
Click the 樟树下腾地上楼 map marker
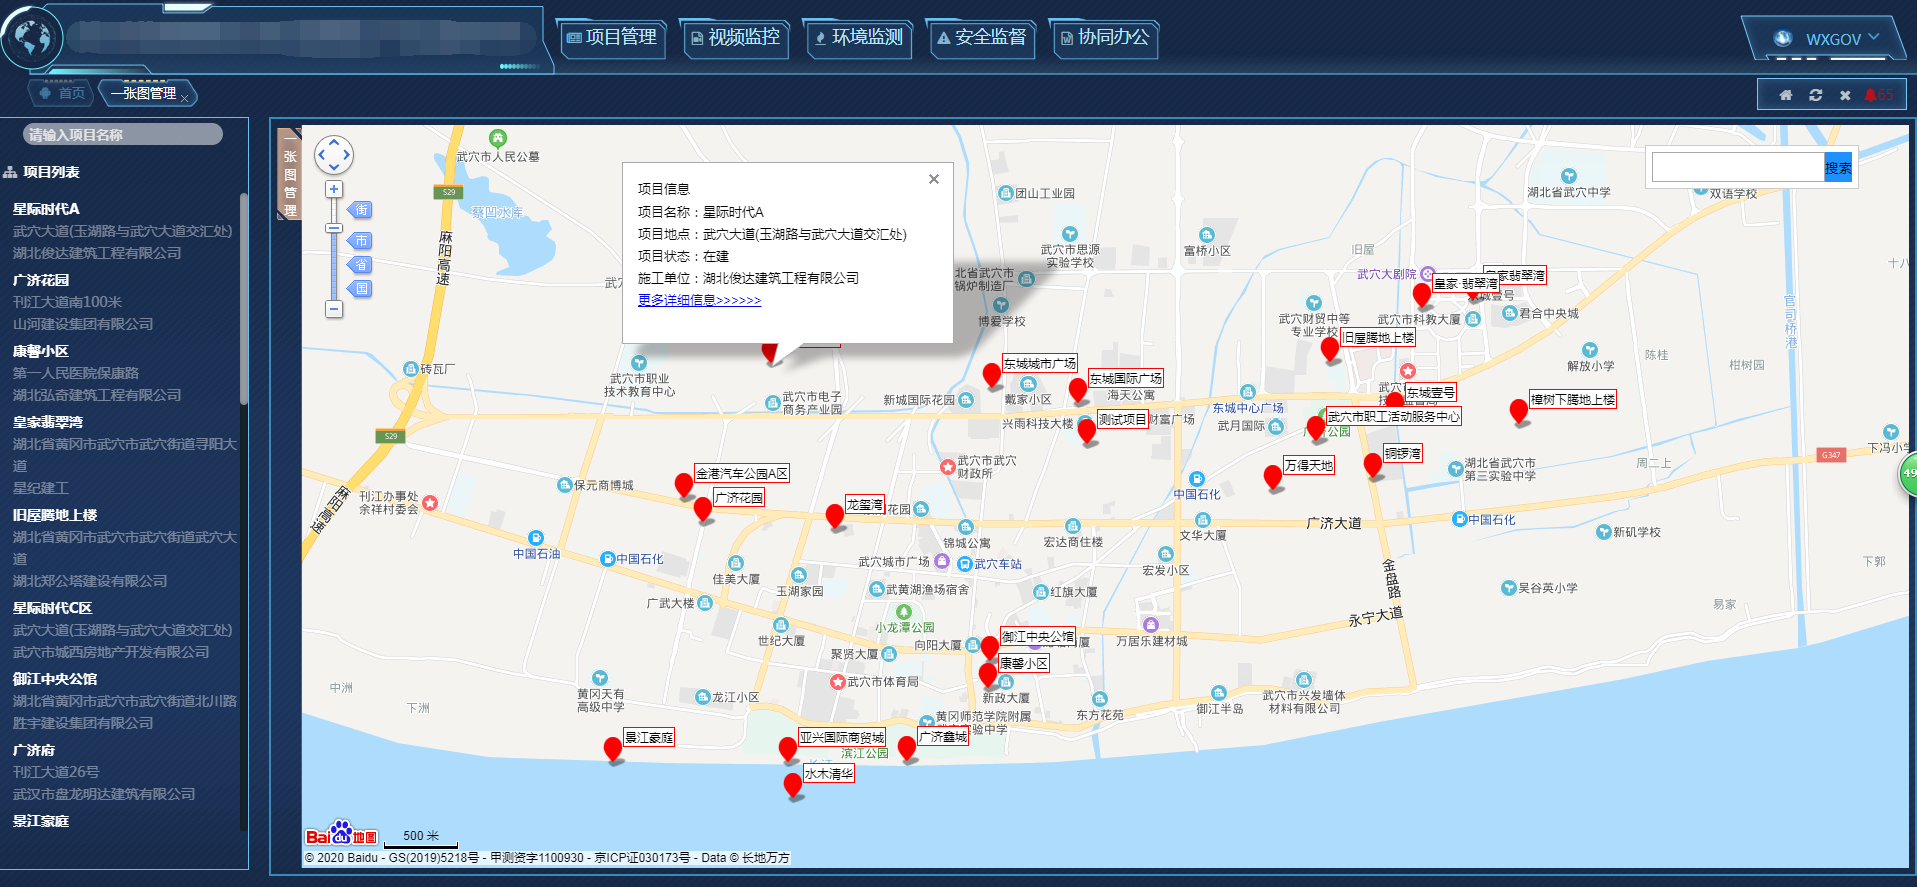[x=1519, y=410]
